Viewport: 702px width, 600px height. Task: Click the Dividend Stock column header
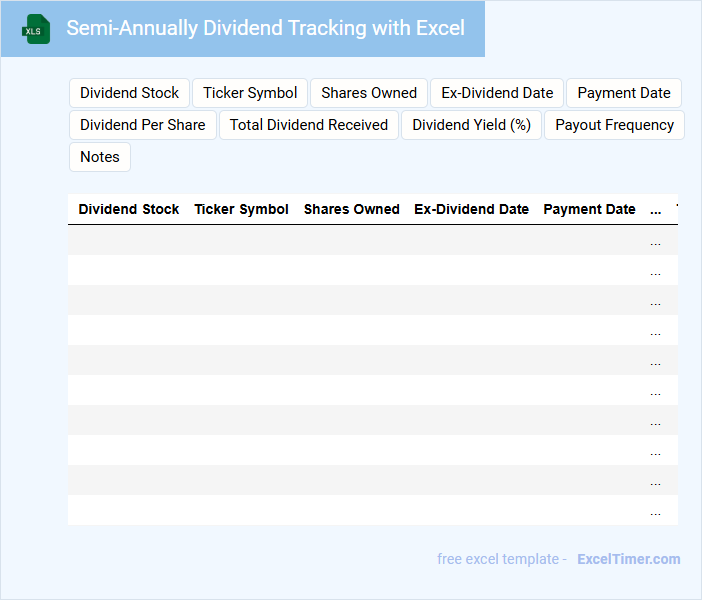(x=129, y=210)
